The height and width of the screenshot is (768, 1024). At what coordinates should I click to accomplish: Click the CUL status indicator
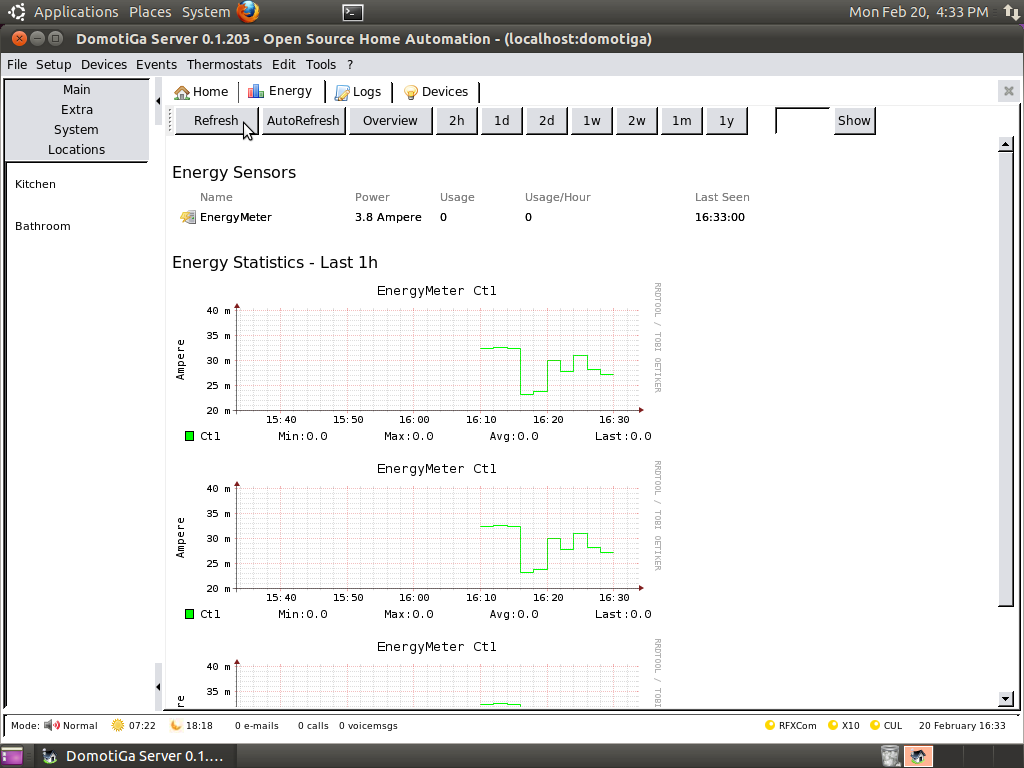pyautogui.click(x=886, y=726)
